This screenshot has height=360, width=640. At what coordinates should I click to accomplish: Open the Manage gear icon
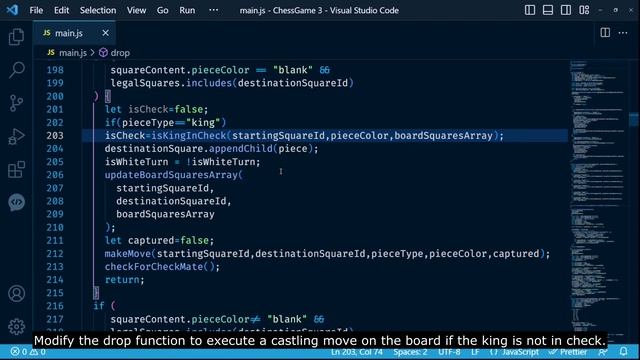click(16, 327)
